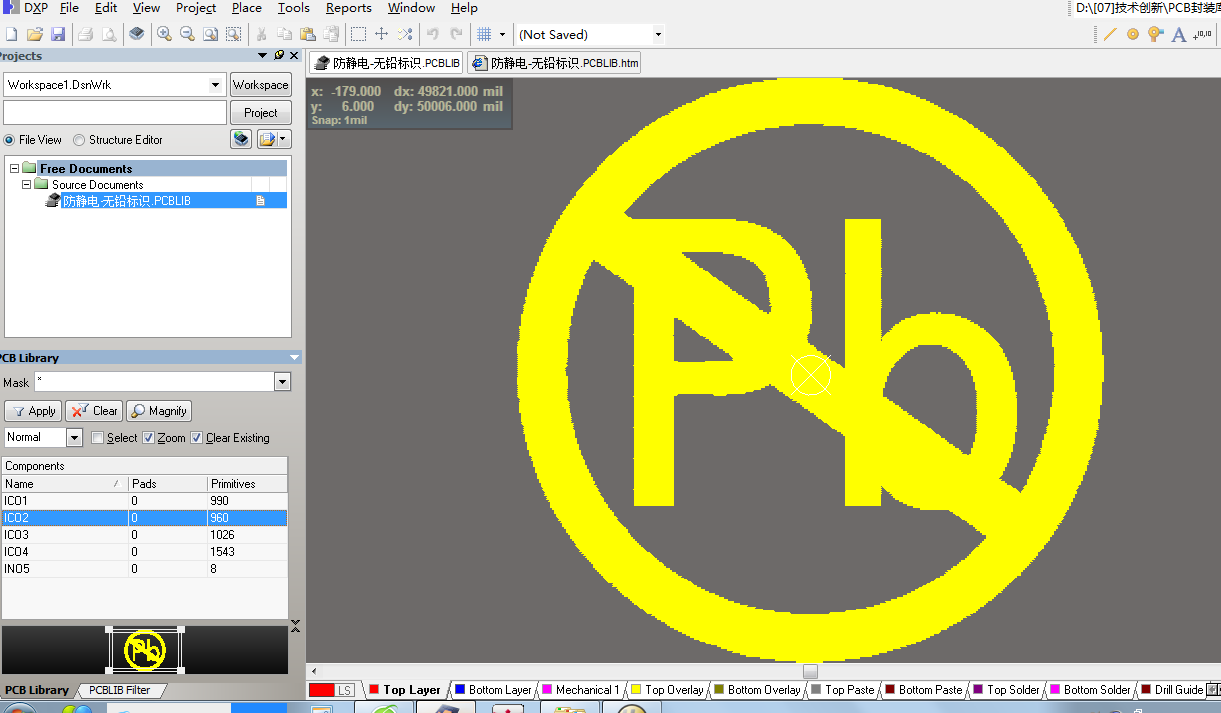Zoom in with the magnifier plus icon

pos(165,34)
